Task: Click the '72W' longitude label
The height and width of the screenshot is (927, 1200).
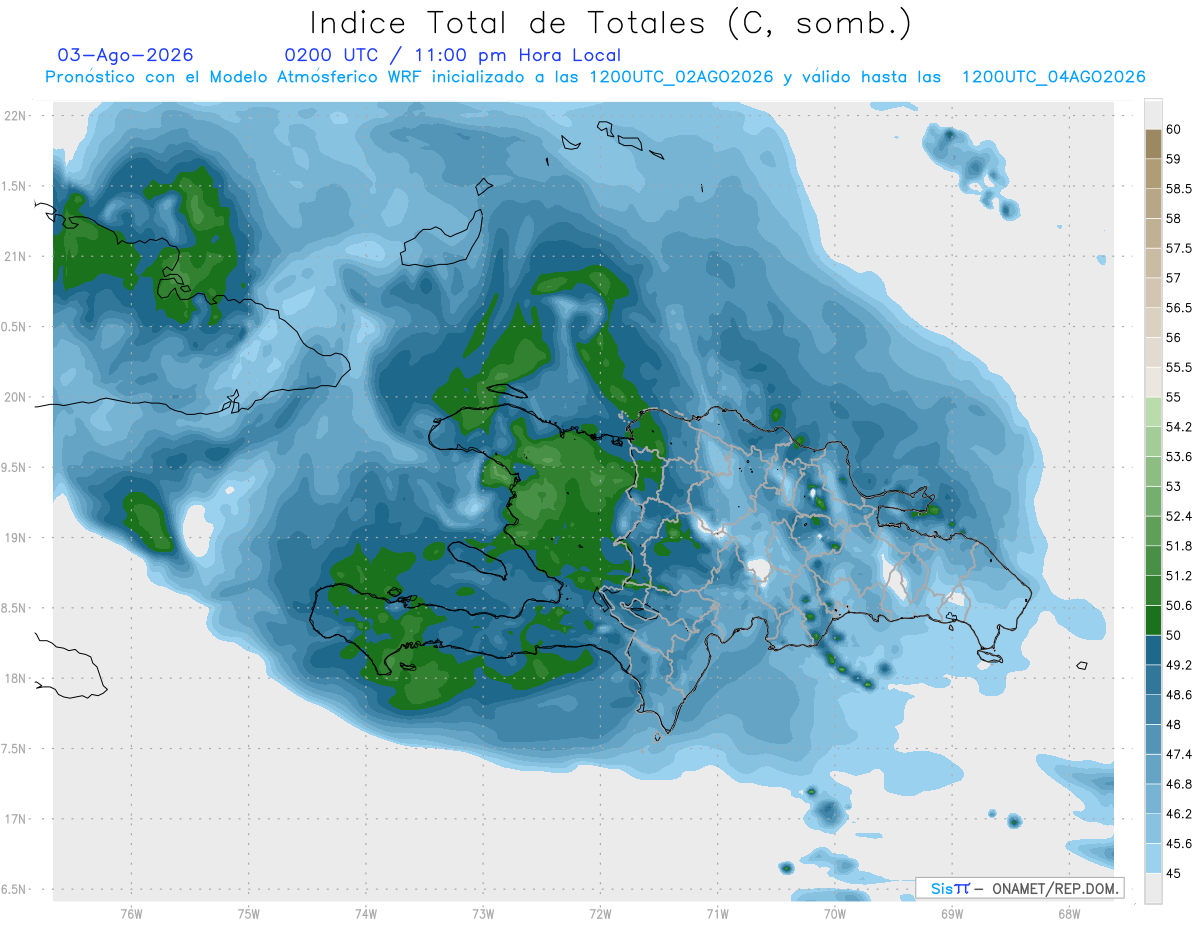Action: click(x=600, y=913)
